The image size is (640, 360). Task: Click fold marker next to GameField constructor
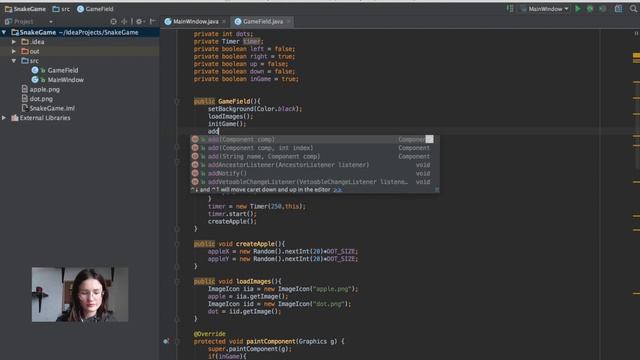pos(177,101)
